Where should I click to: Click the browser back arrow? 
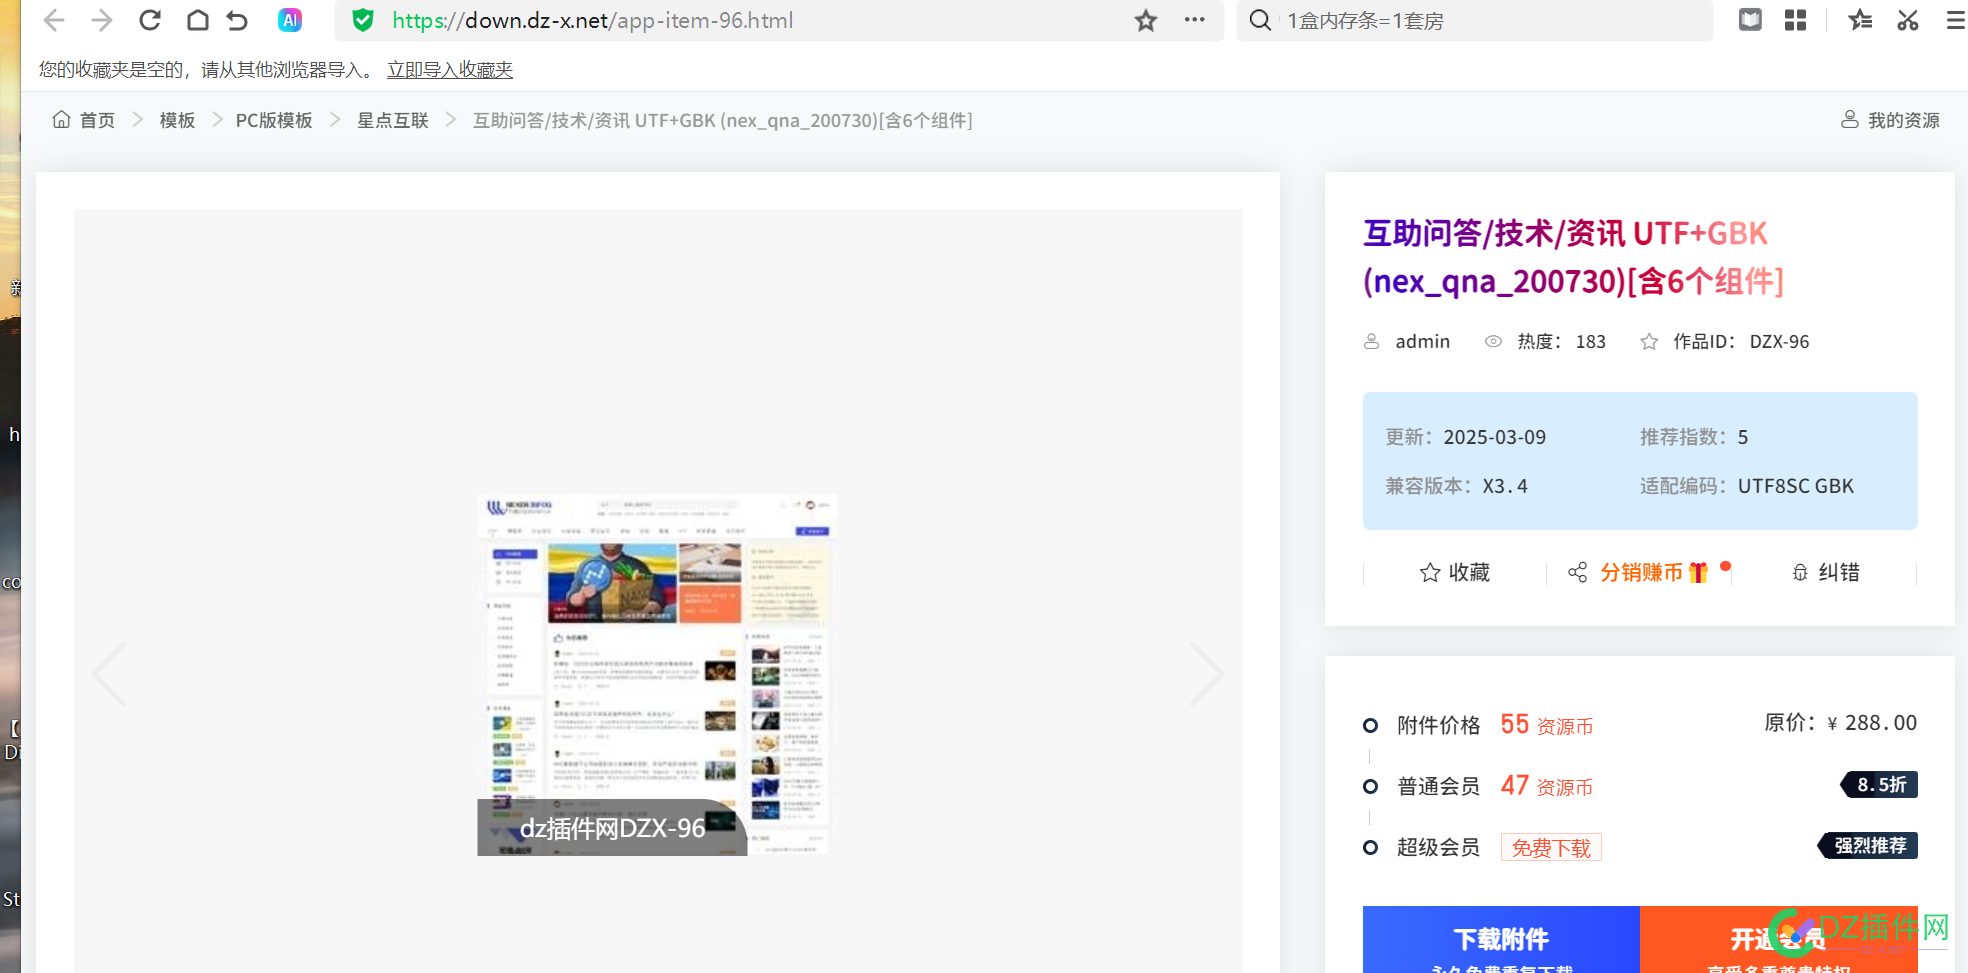55,20
